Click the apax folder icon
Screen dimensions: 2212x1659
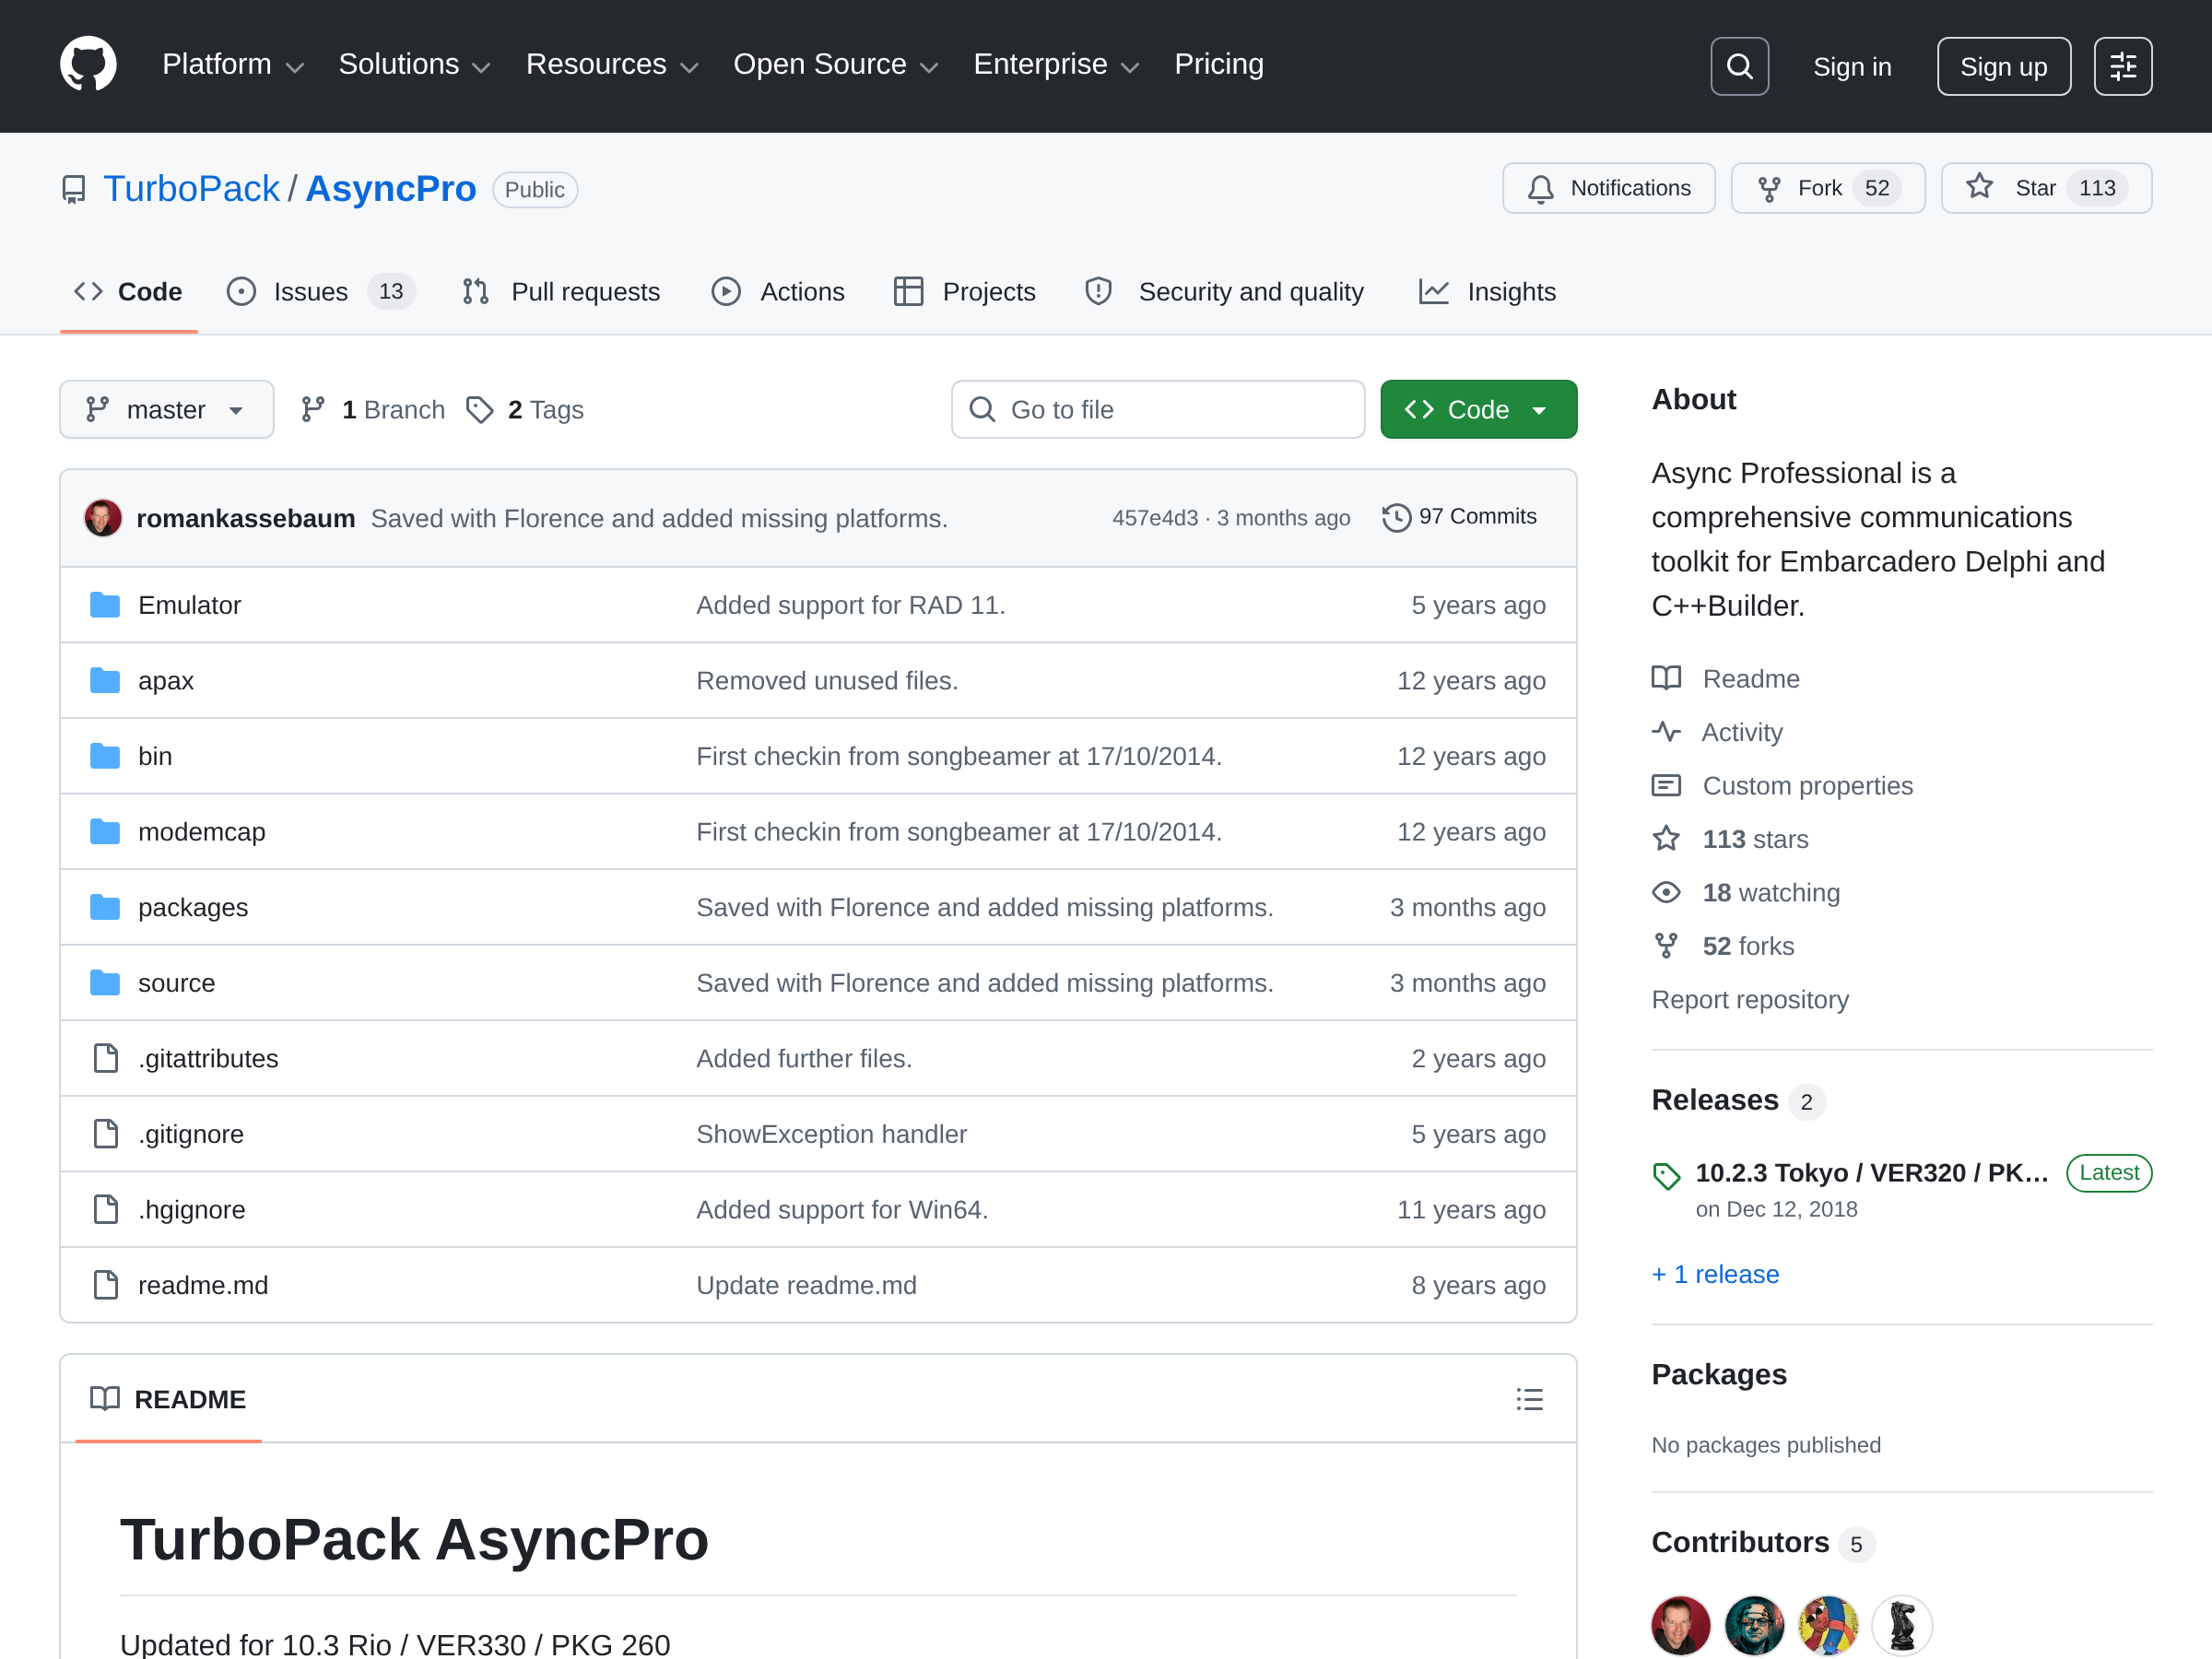(105, 680)
